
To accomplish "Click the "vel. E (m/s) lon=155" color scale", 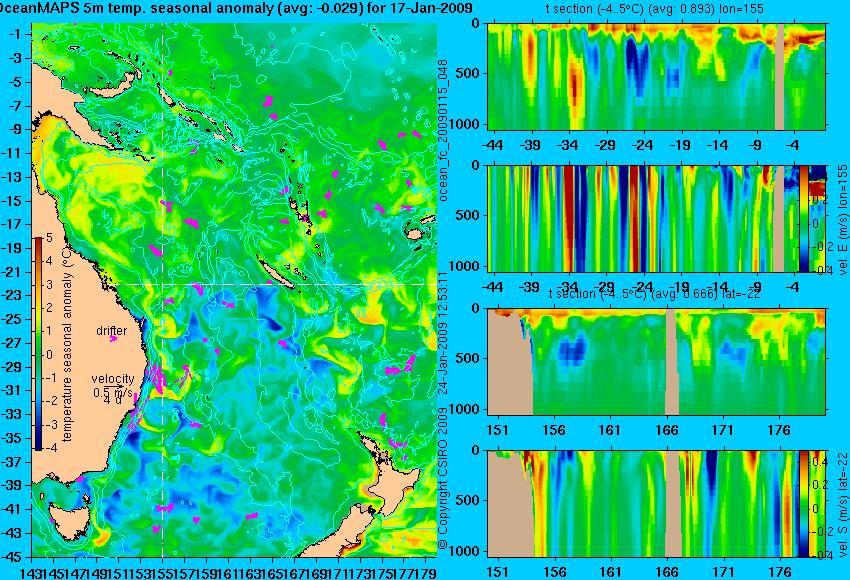I will click(x=804, y=219).
